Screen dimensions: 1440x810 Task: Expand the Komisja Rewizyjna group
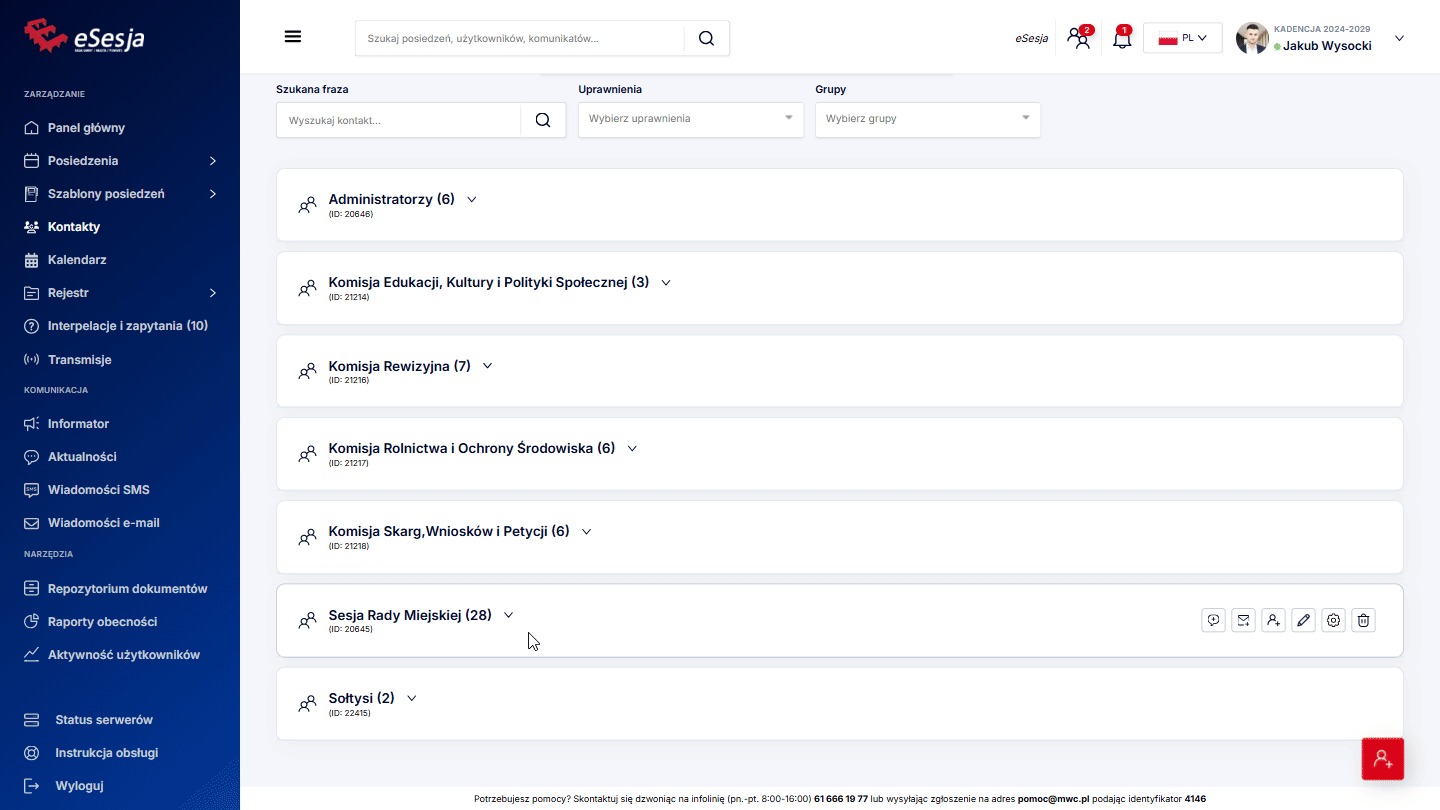[x=488, y=366]
